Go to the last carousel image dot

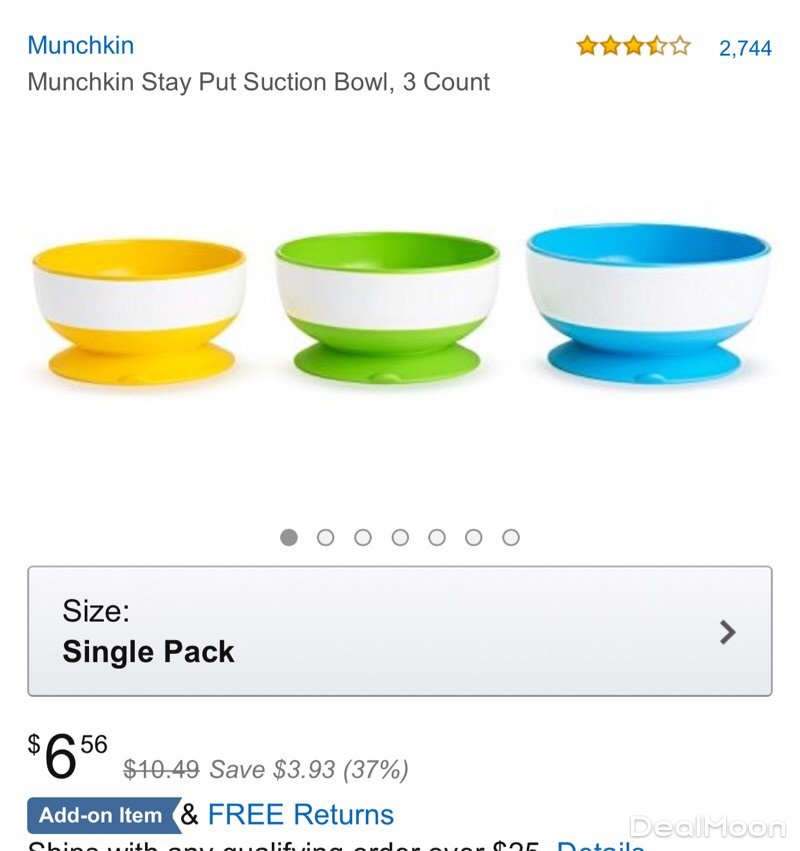511,538
